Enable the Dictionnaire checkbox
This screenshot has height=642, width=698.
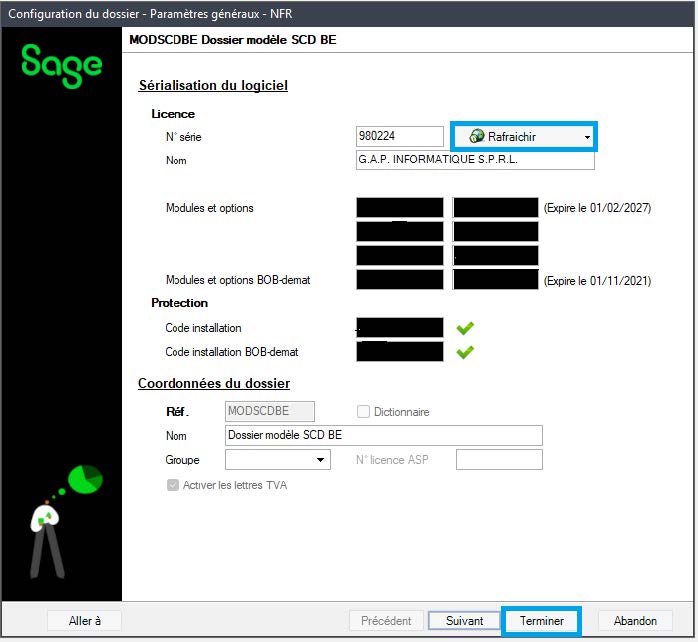pyautogui.click(x=365, y=412)
